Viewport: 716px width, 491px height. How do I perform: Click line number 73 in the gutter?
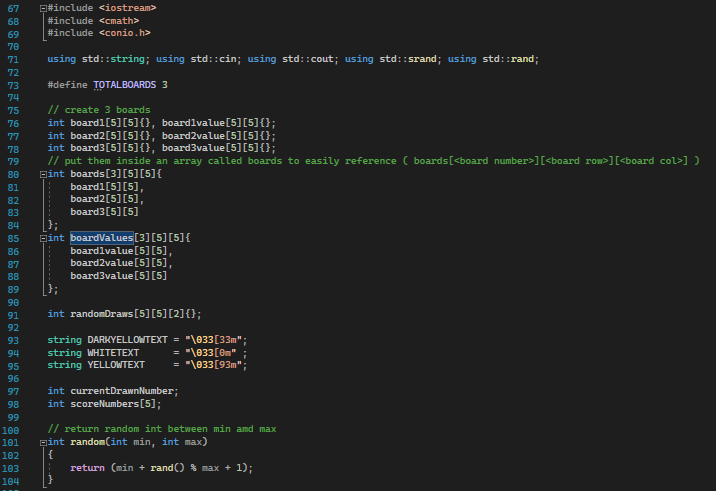coord(13,84)
